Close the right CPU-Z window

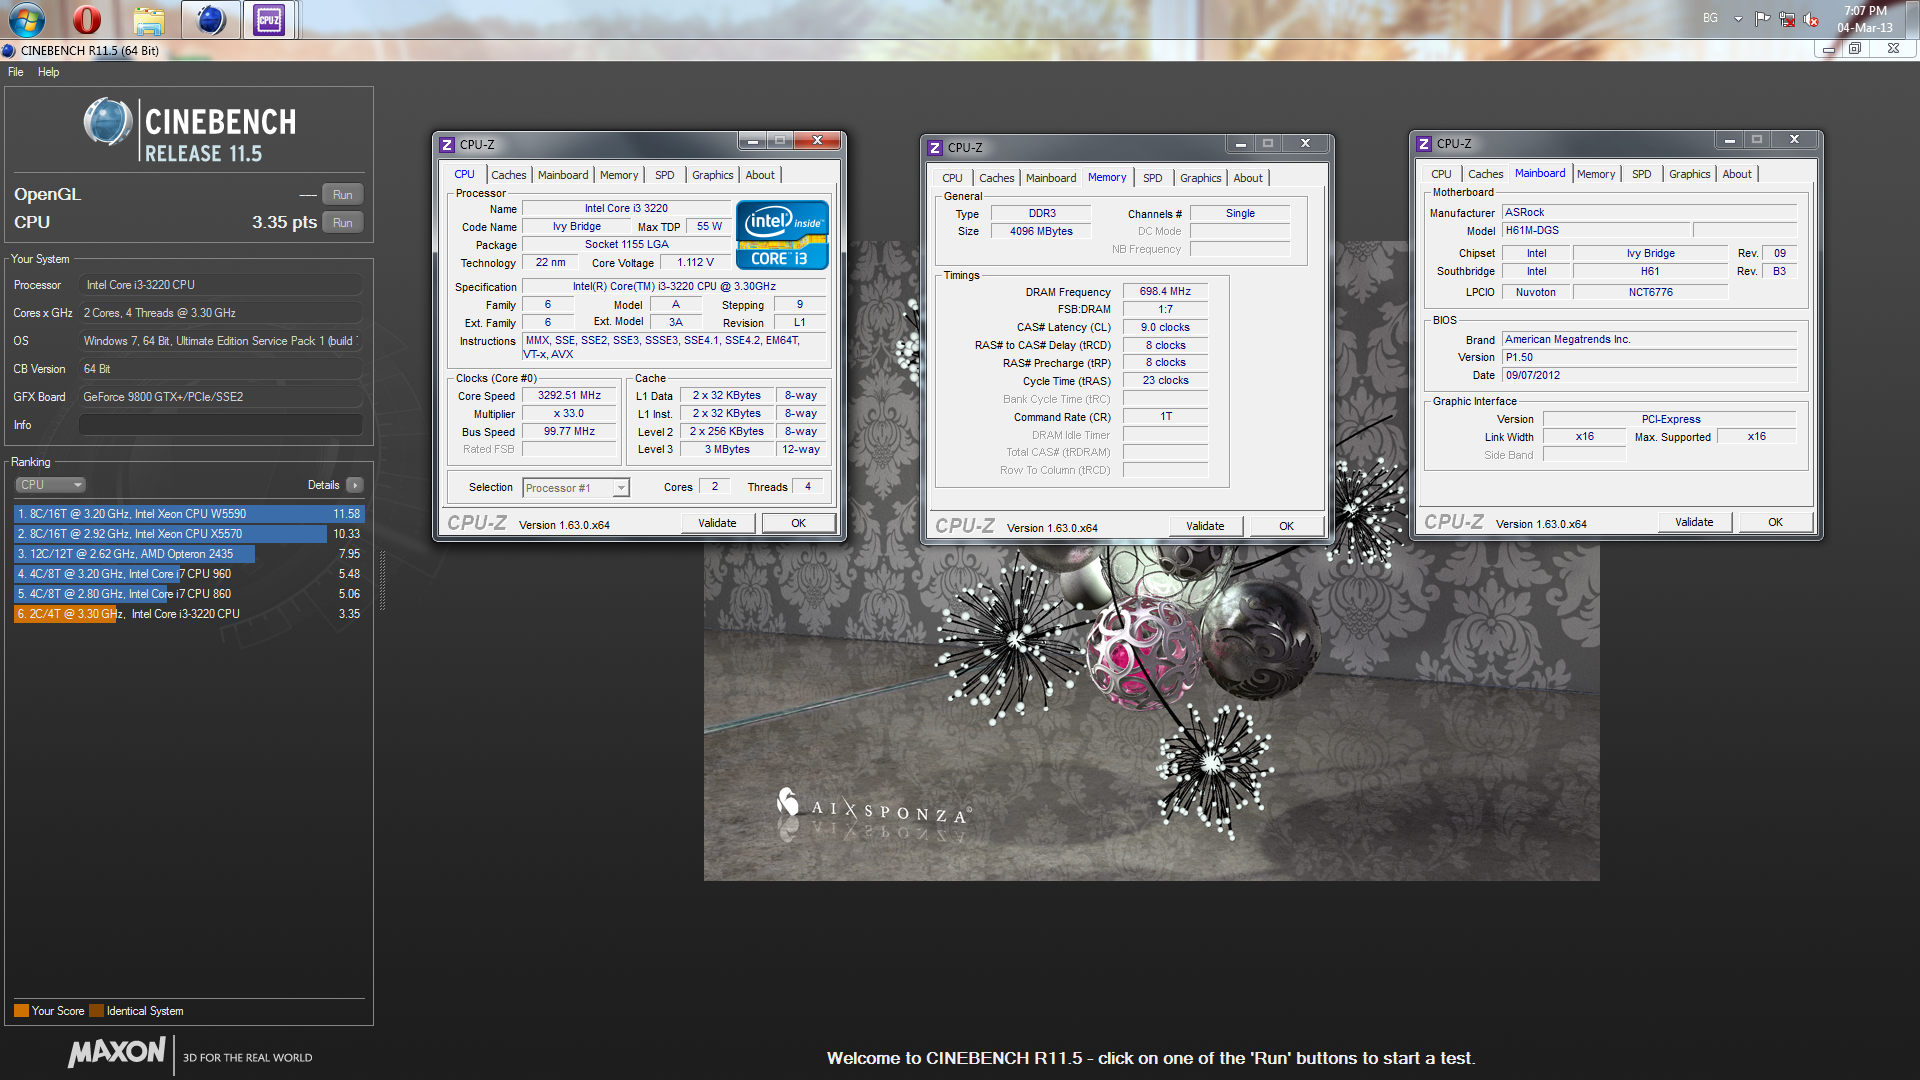pos(1794,139)
